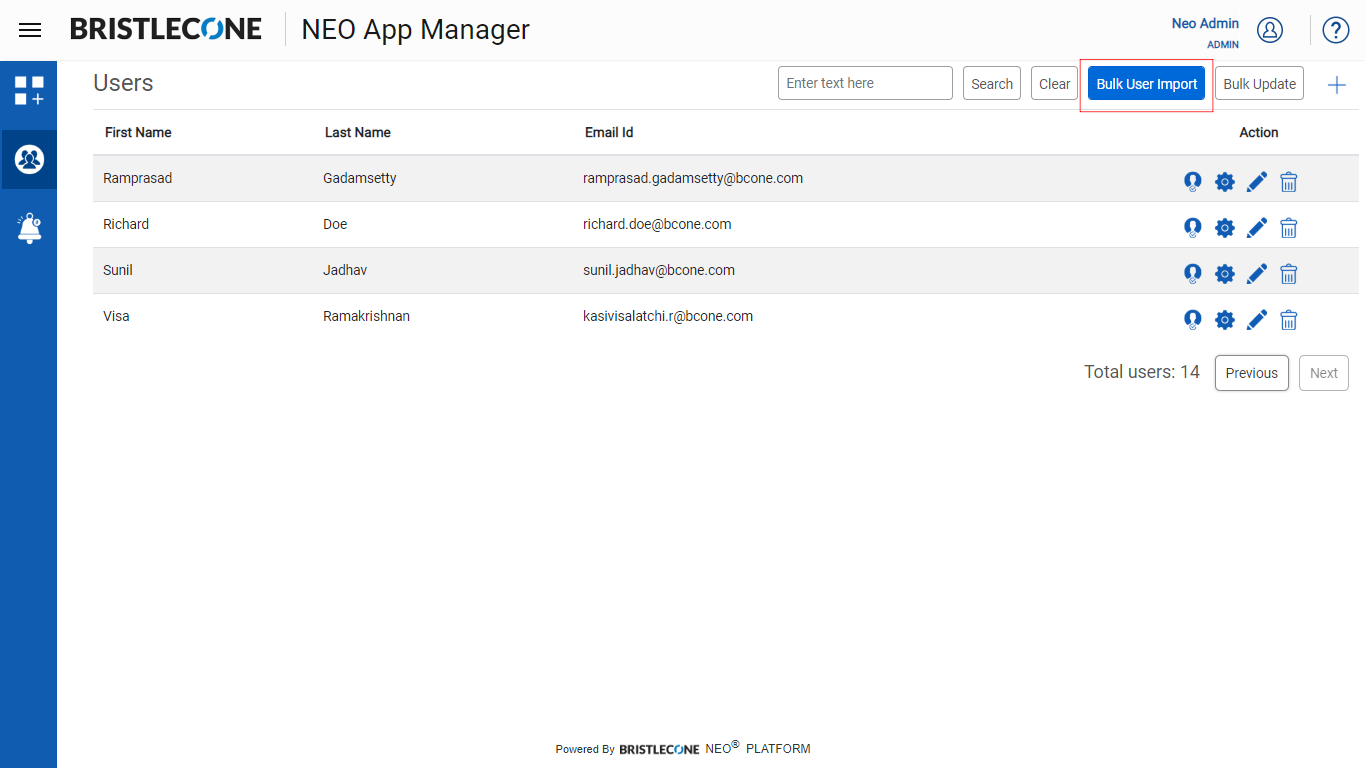
Task: Select the Sunil first name cell
Action: (118, 270)
